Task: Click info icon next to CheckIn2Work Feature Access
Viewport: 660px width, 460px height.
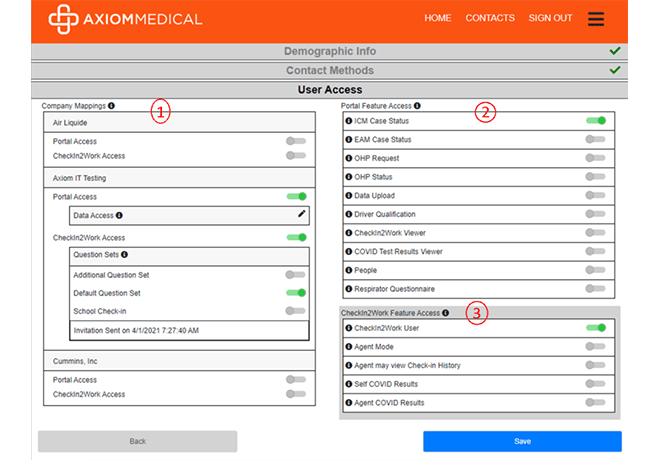Action: (445, 313)
